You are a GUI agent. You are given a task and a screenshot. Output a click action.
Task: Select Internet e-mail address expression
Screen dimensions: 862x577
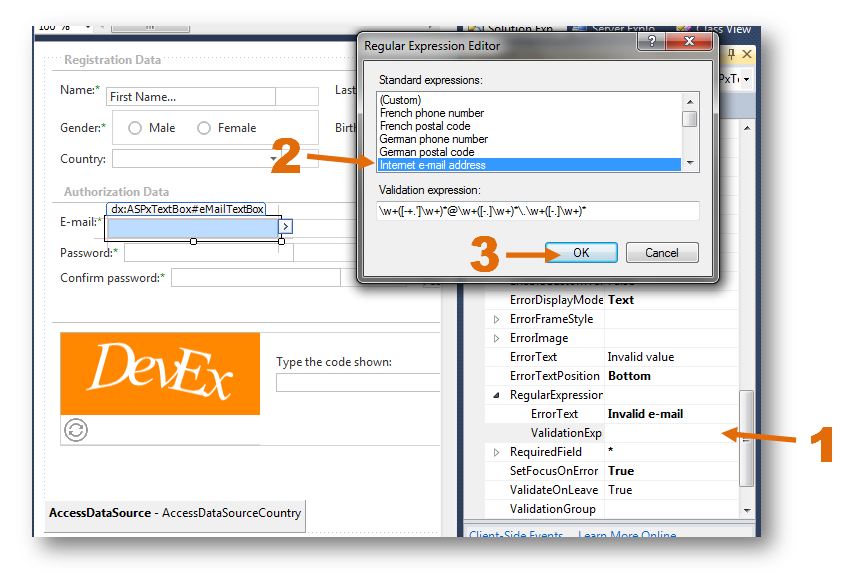tap(530, 165)
